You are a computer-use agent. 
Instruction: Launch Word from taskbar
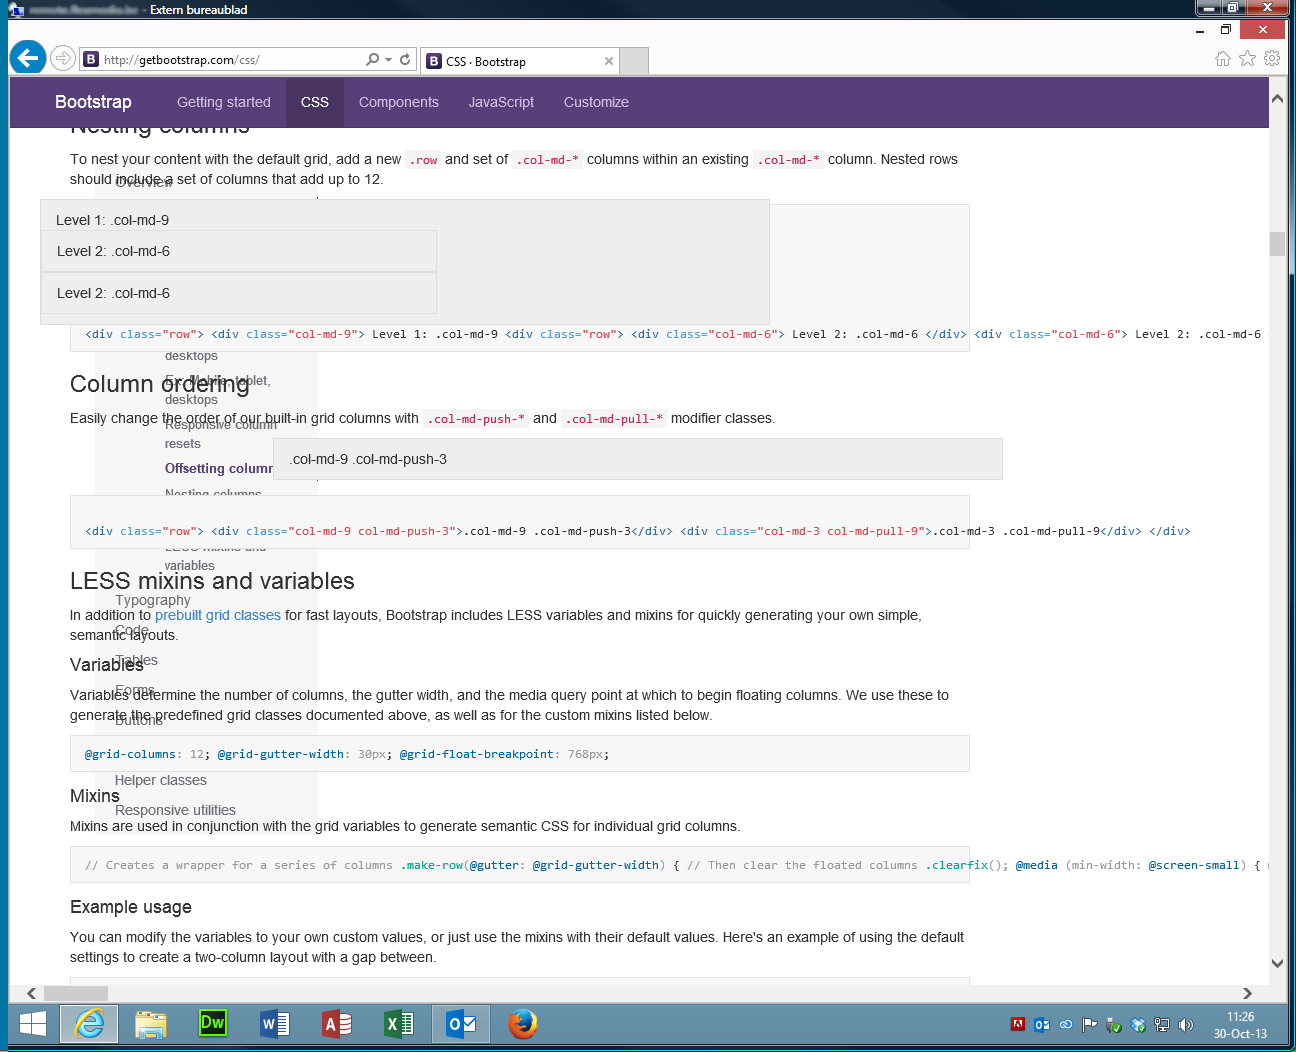coord(275,1024)
